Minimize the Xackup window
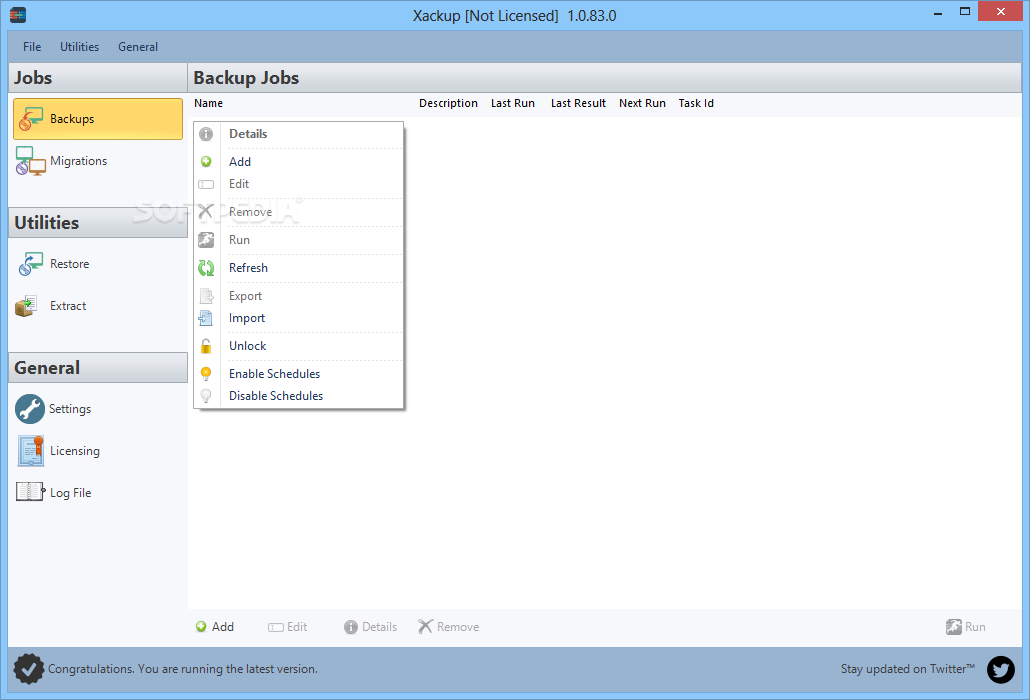The image size is (1030, 700). click(x=938, y=12)
